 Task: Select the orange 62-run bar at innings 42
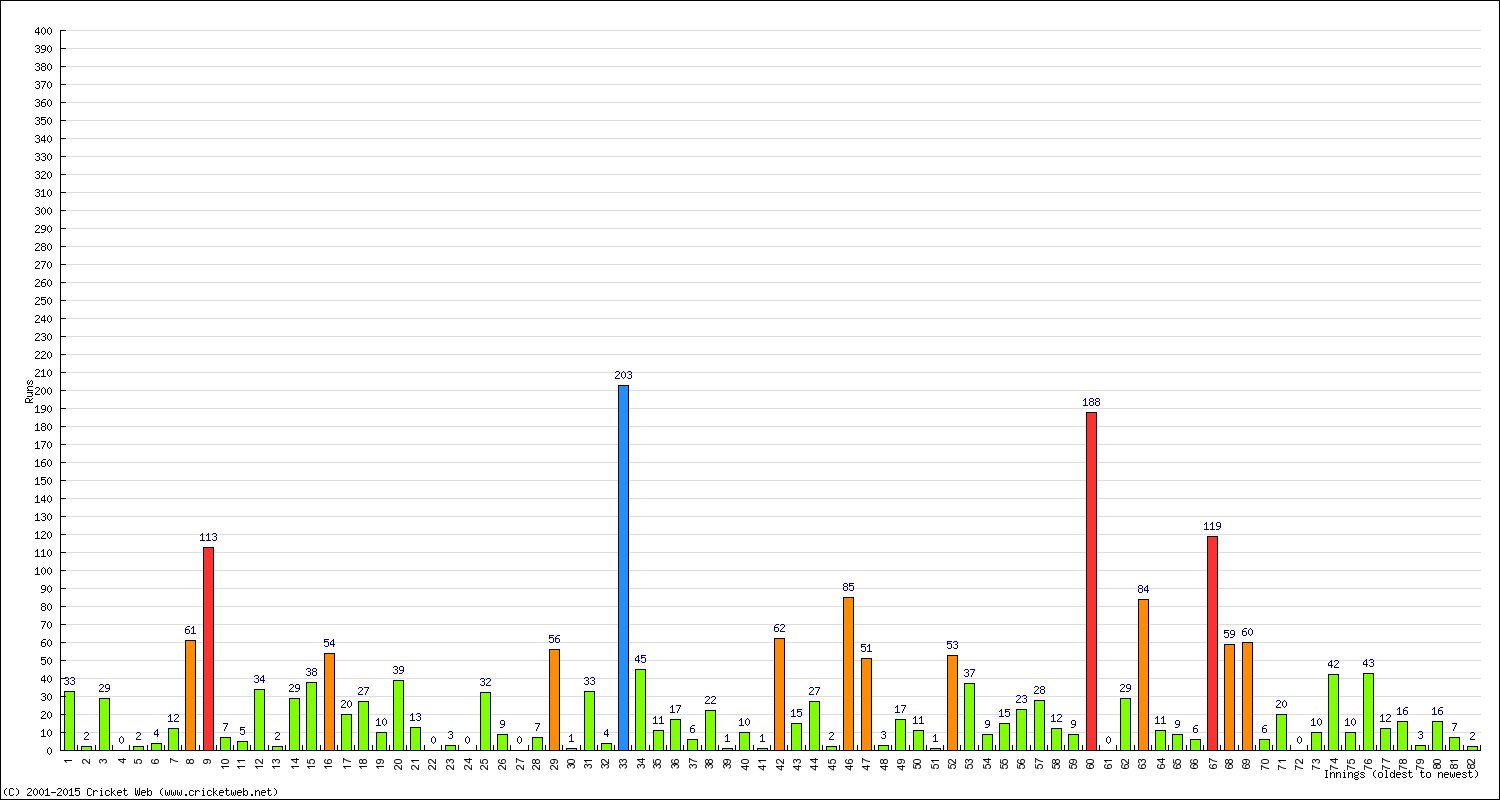779,694
